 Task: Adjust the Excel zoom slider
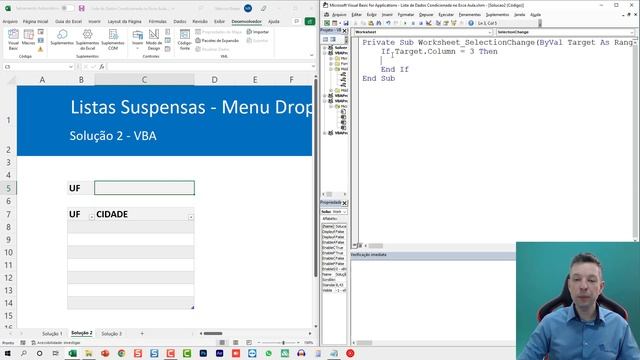[283, 342]
